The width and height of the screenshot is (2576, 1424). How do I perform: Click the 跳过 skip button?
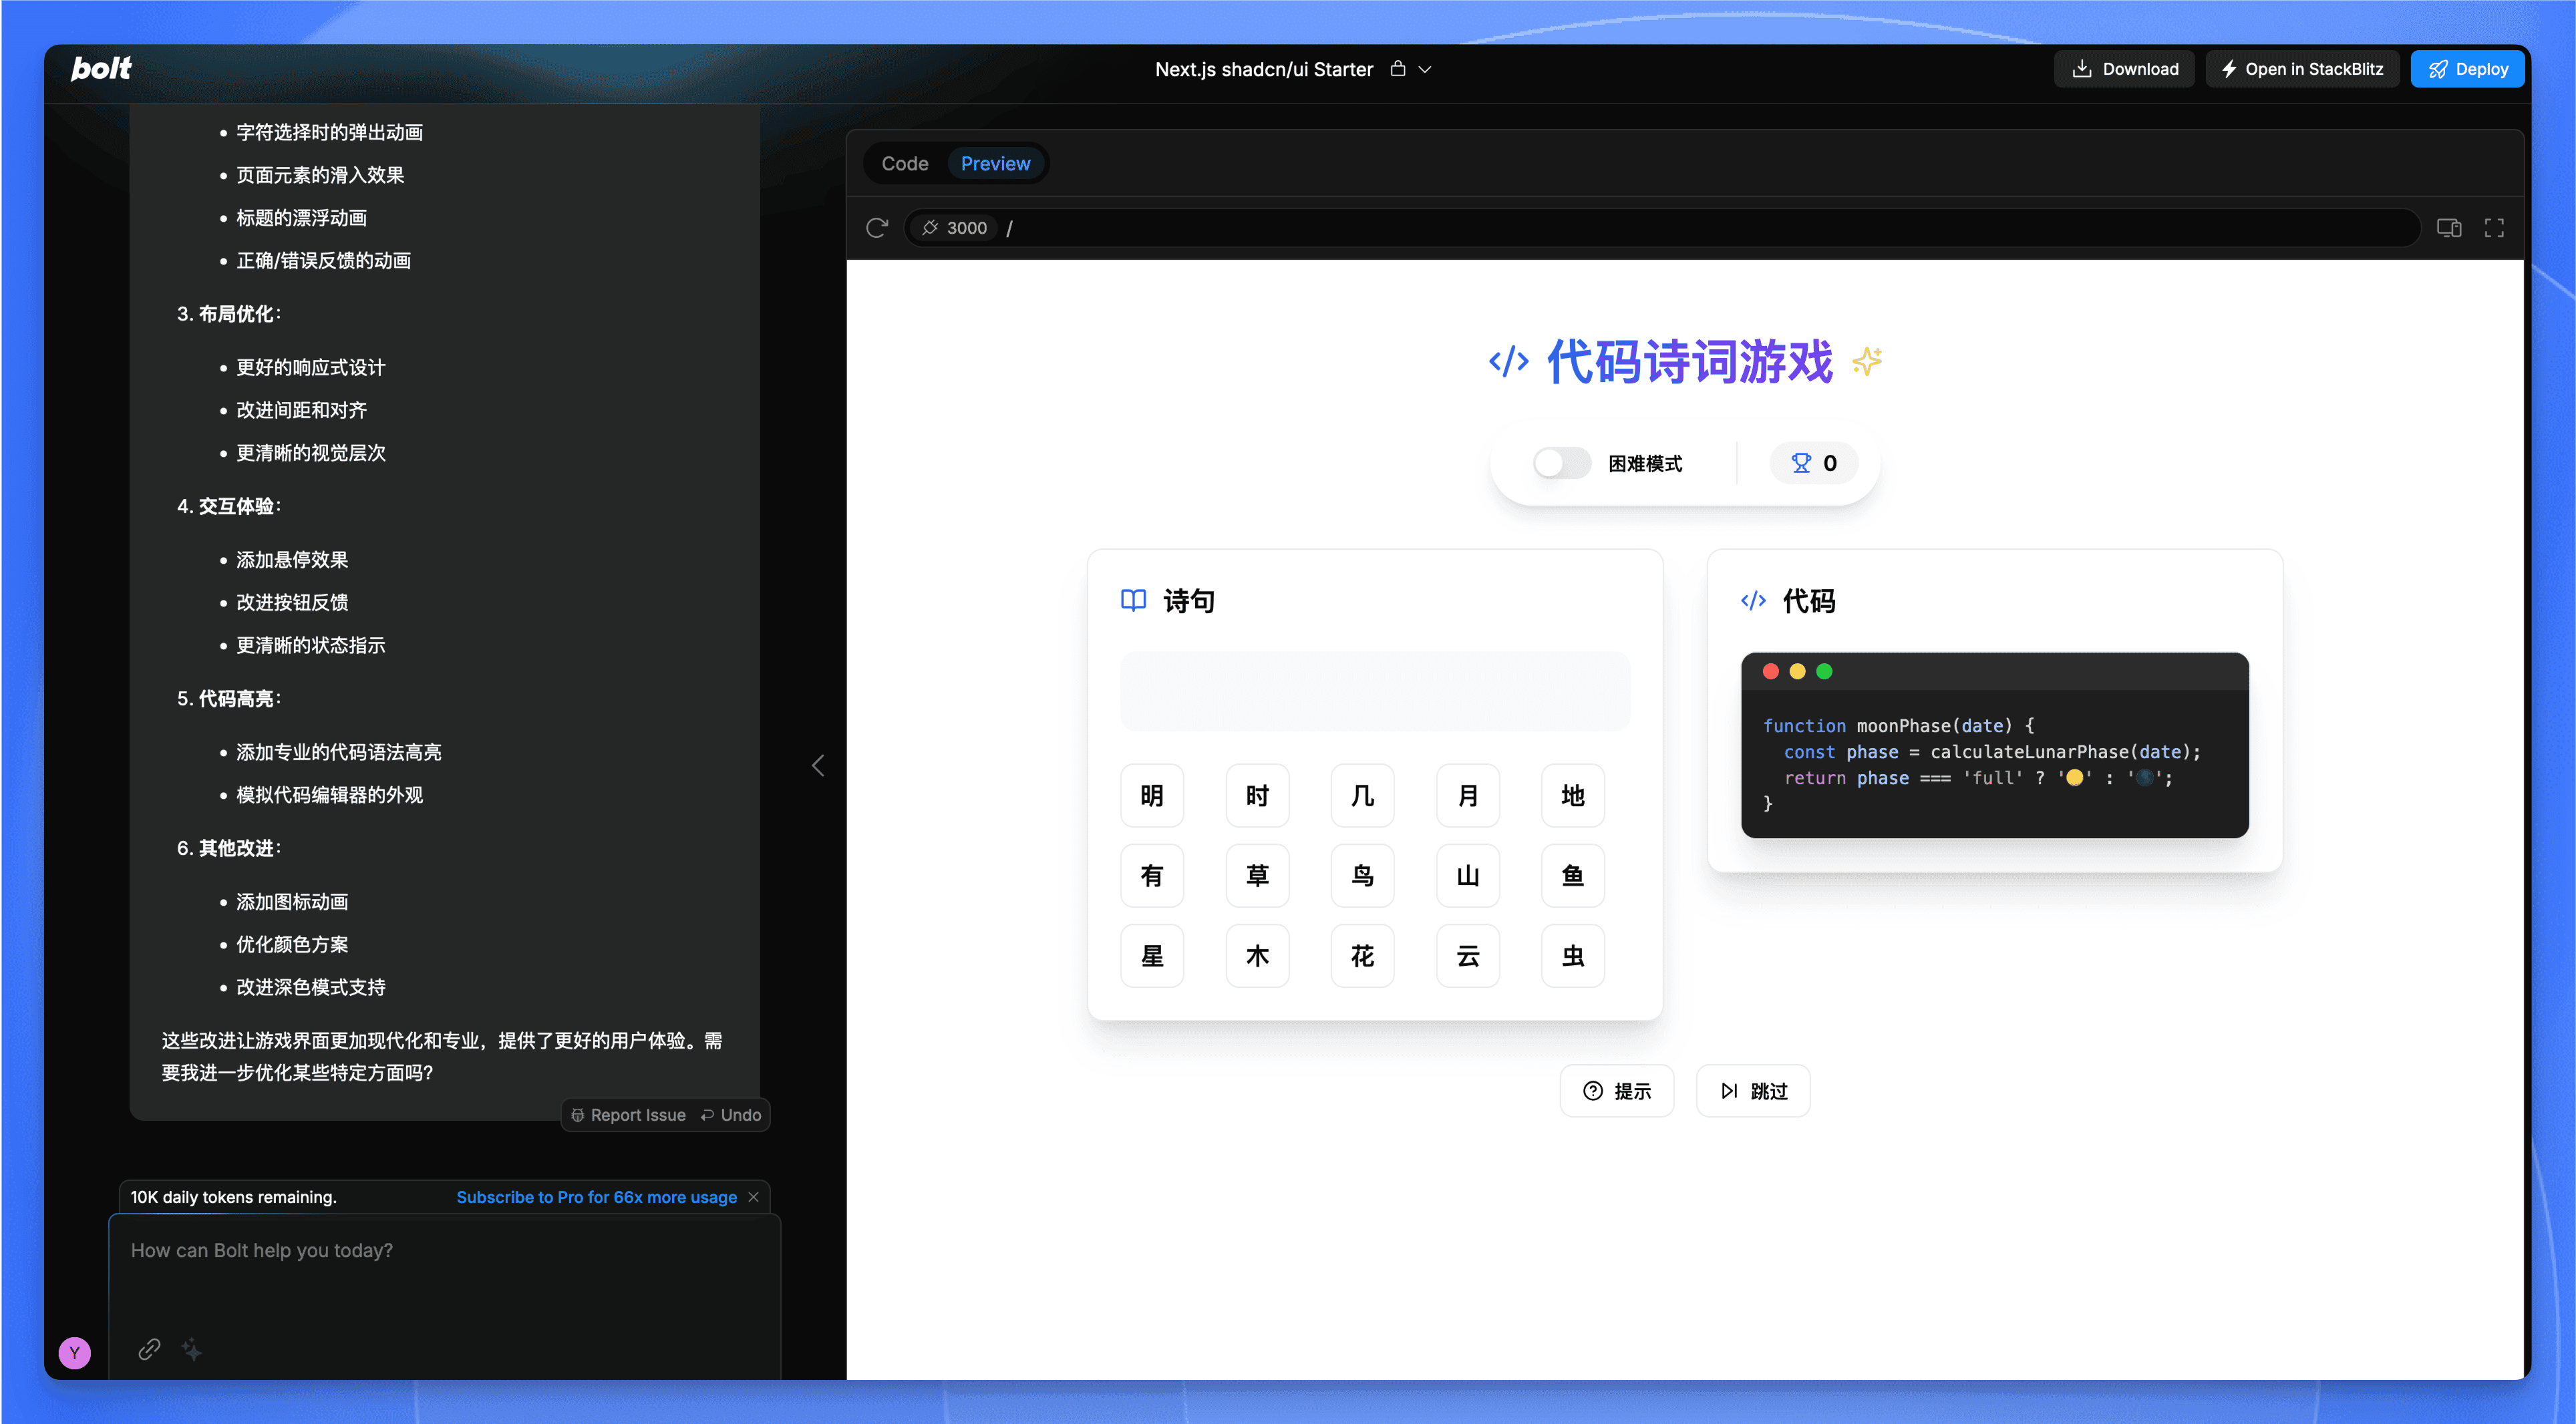[x=1753, y=1090]
